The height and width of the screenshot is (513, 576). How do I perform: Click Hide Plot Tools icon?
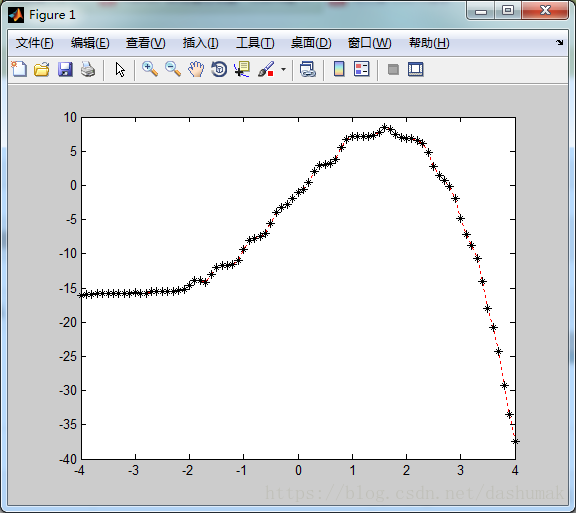click(393, 69)
